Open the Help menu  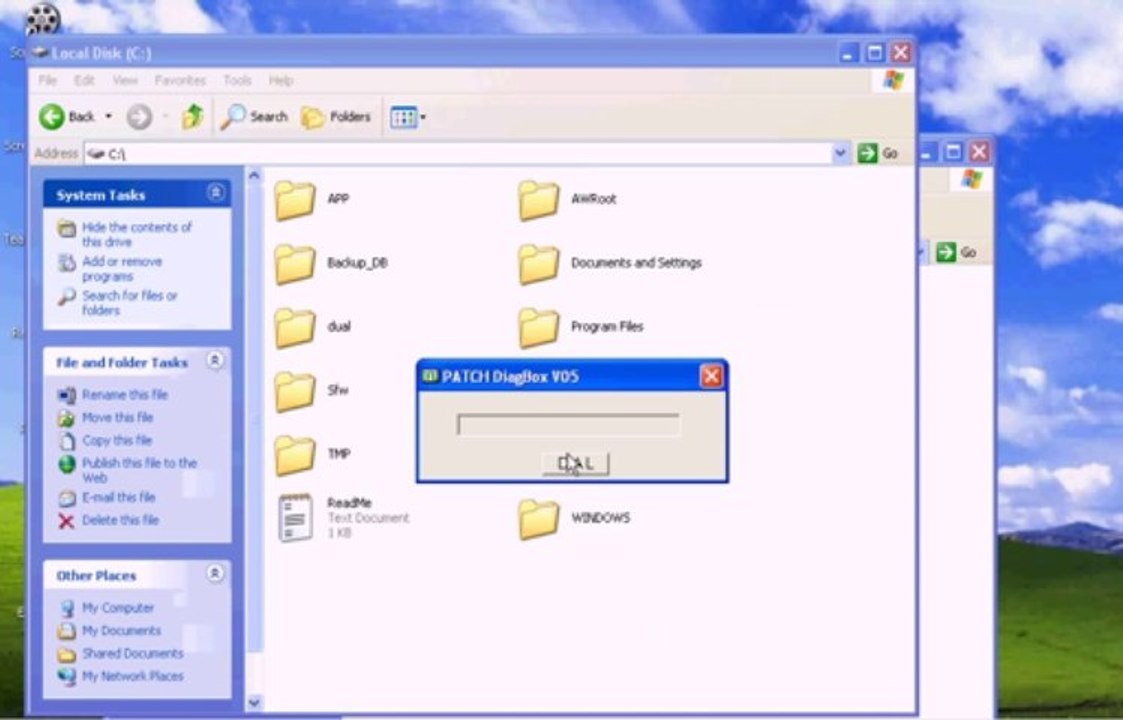click(281, 80)
